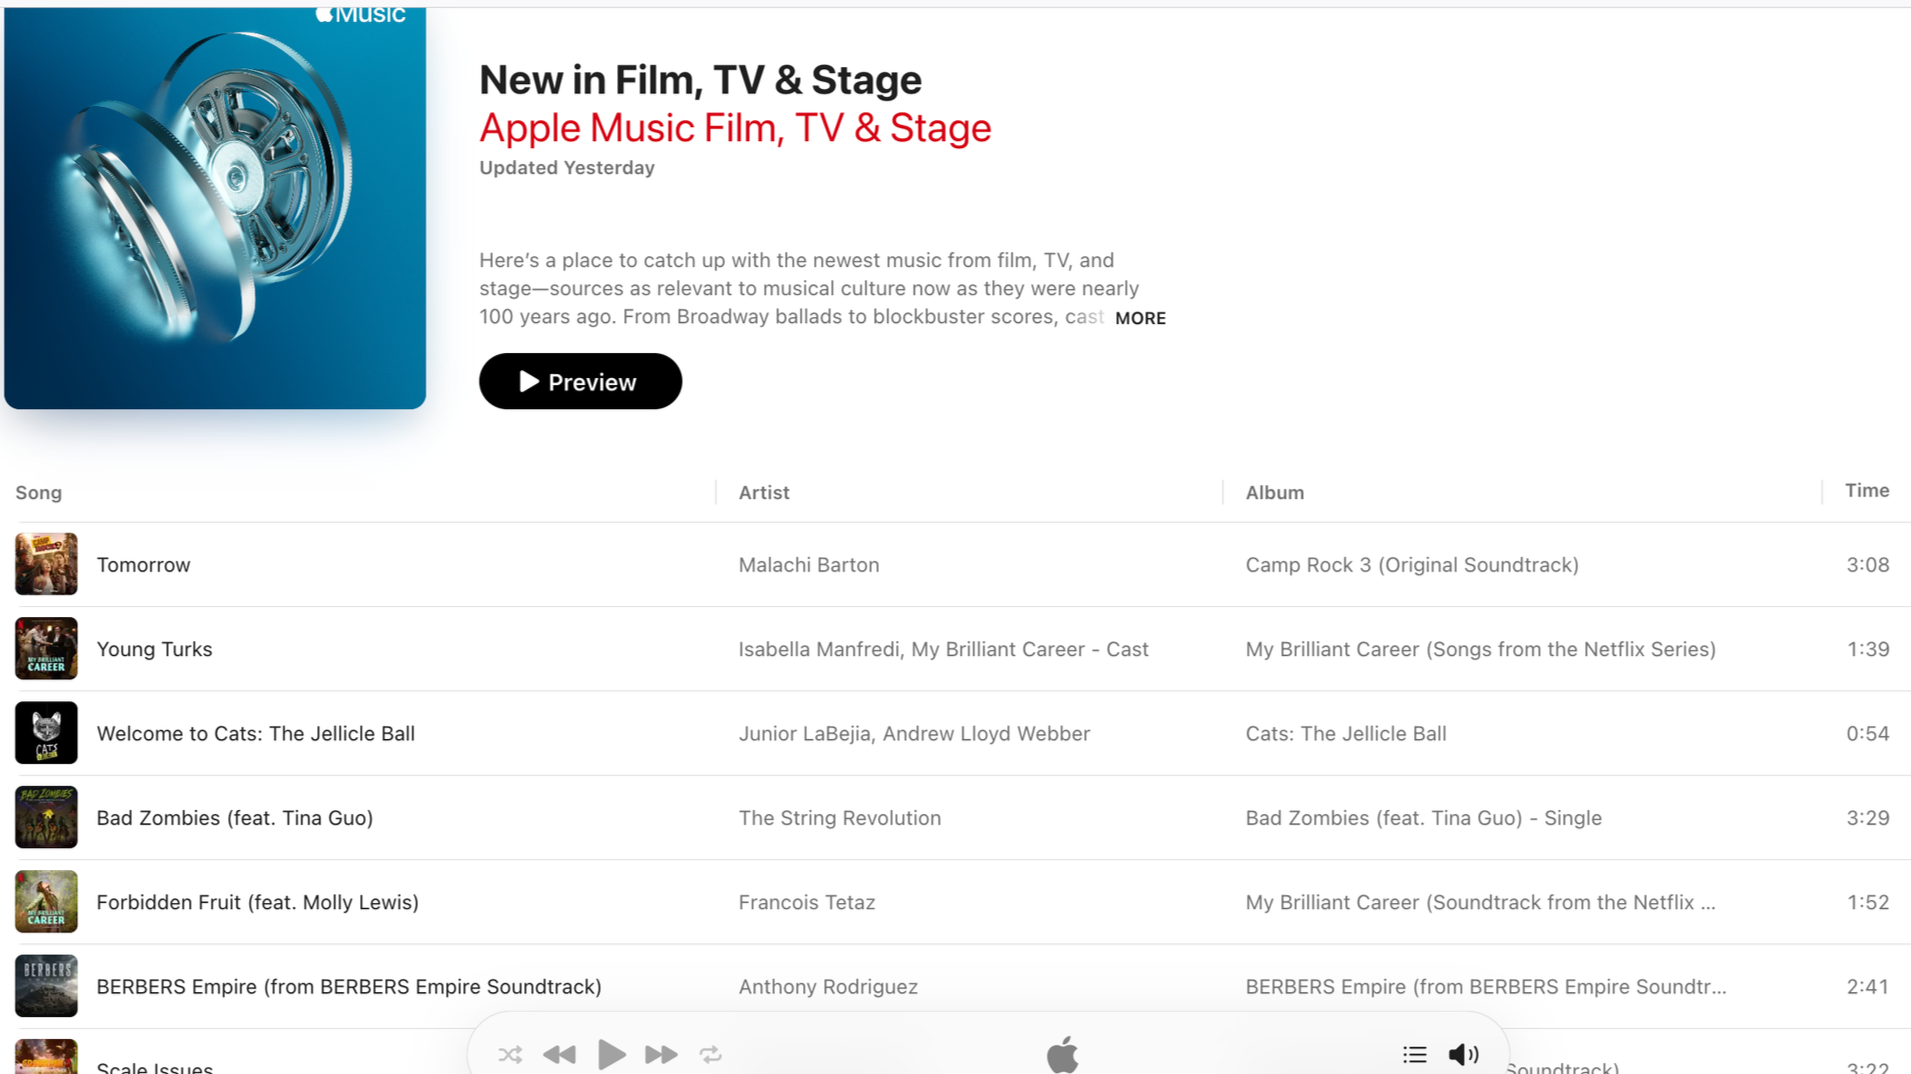
Task: Click the Updated Yesterday label
Action: (x=567, y=168)
